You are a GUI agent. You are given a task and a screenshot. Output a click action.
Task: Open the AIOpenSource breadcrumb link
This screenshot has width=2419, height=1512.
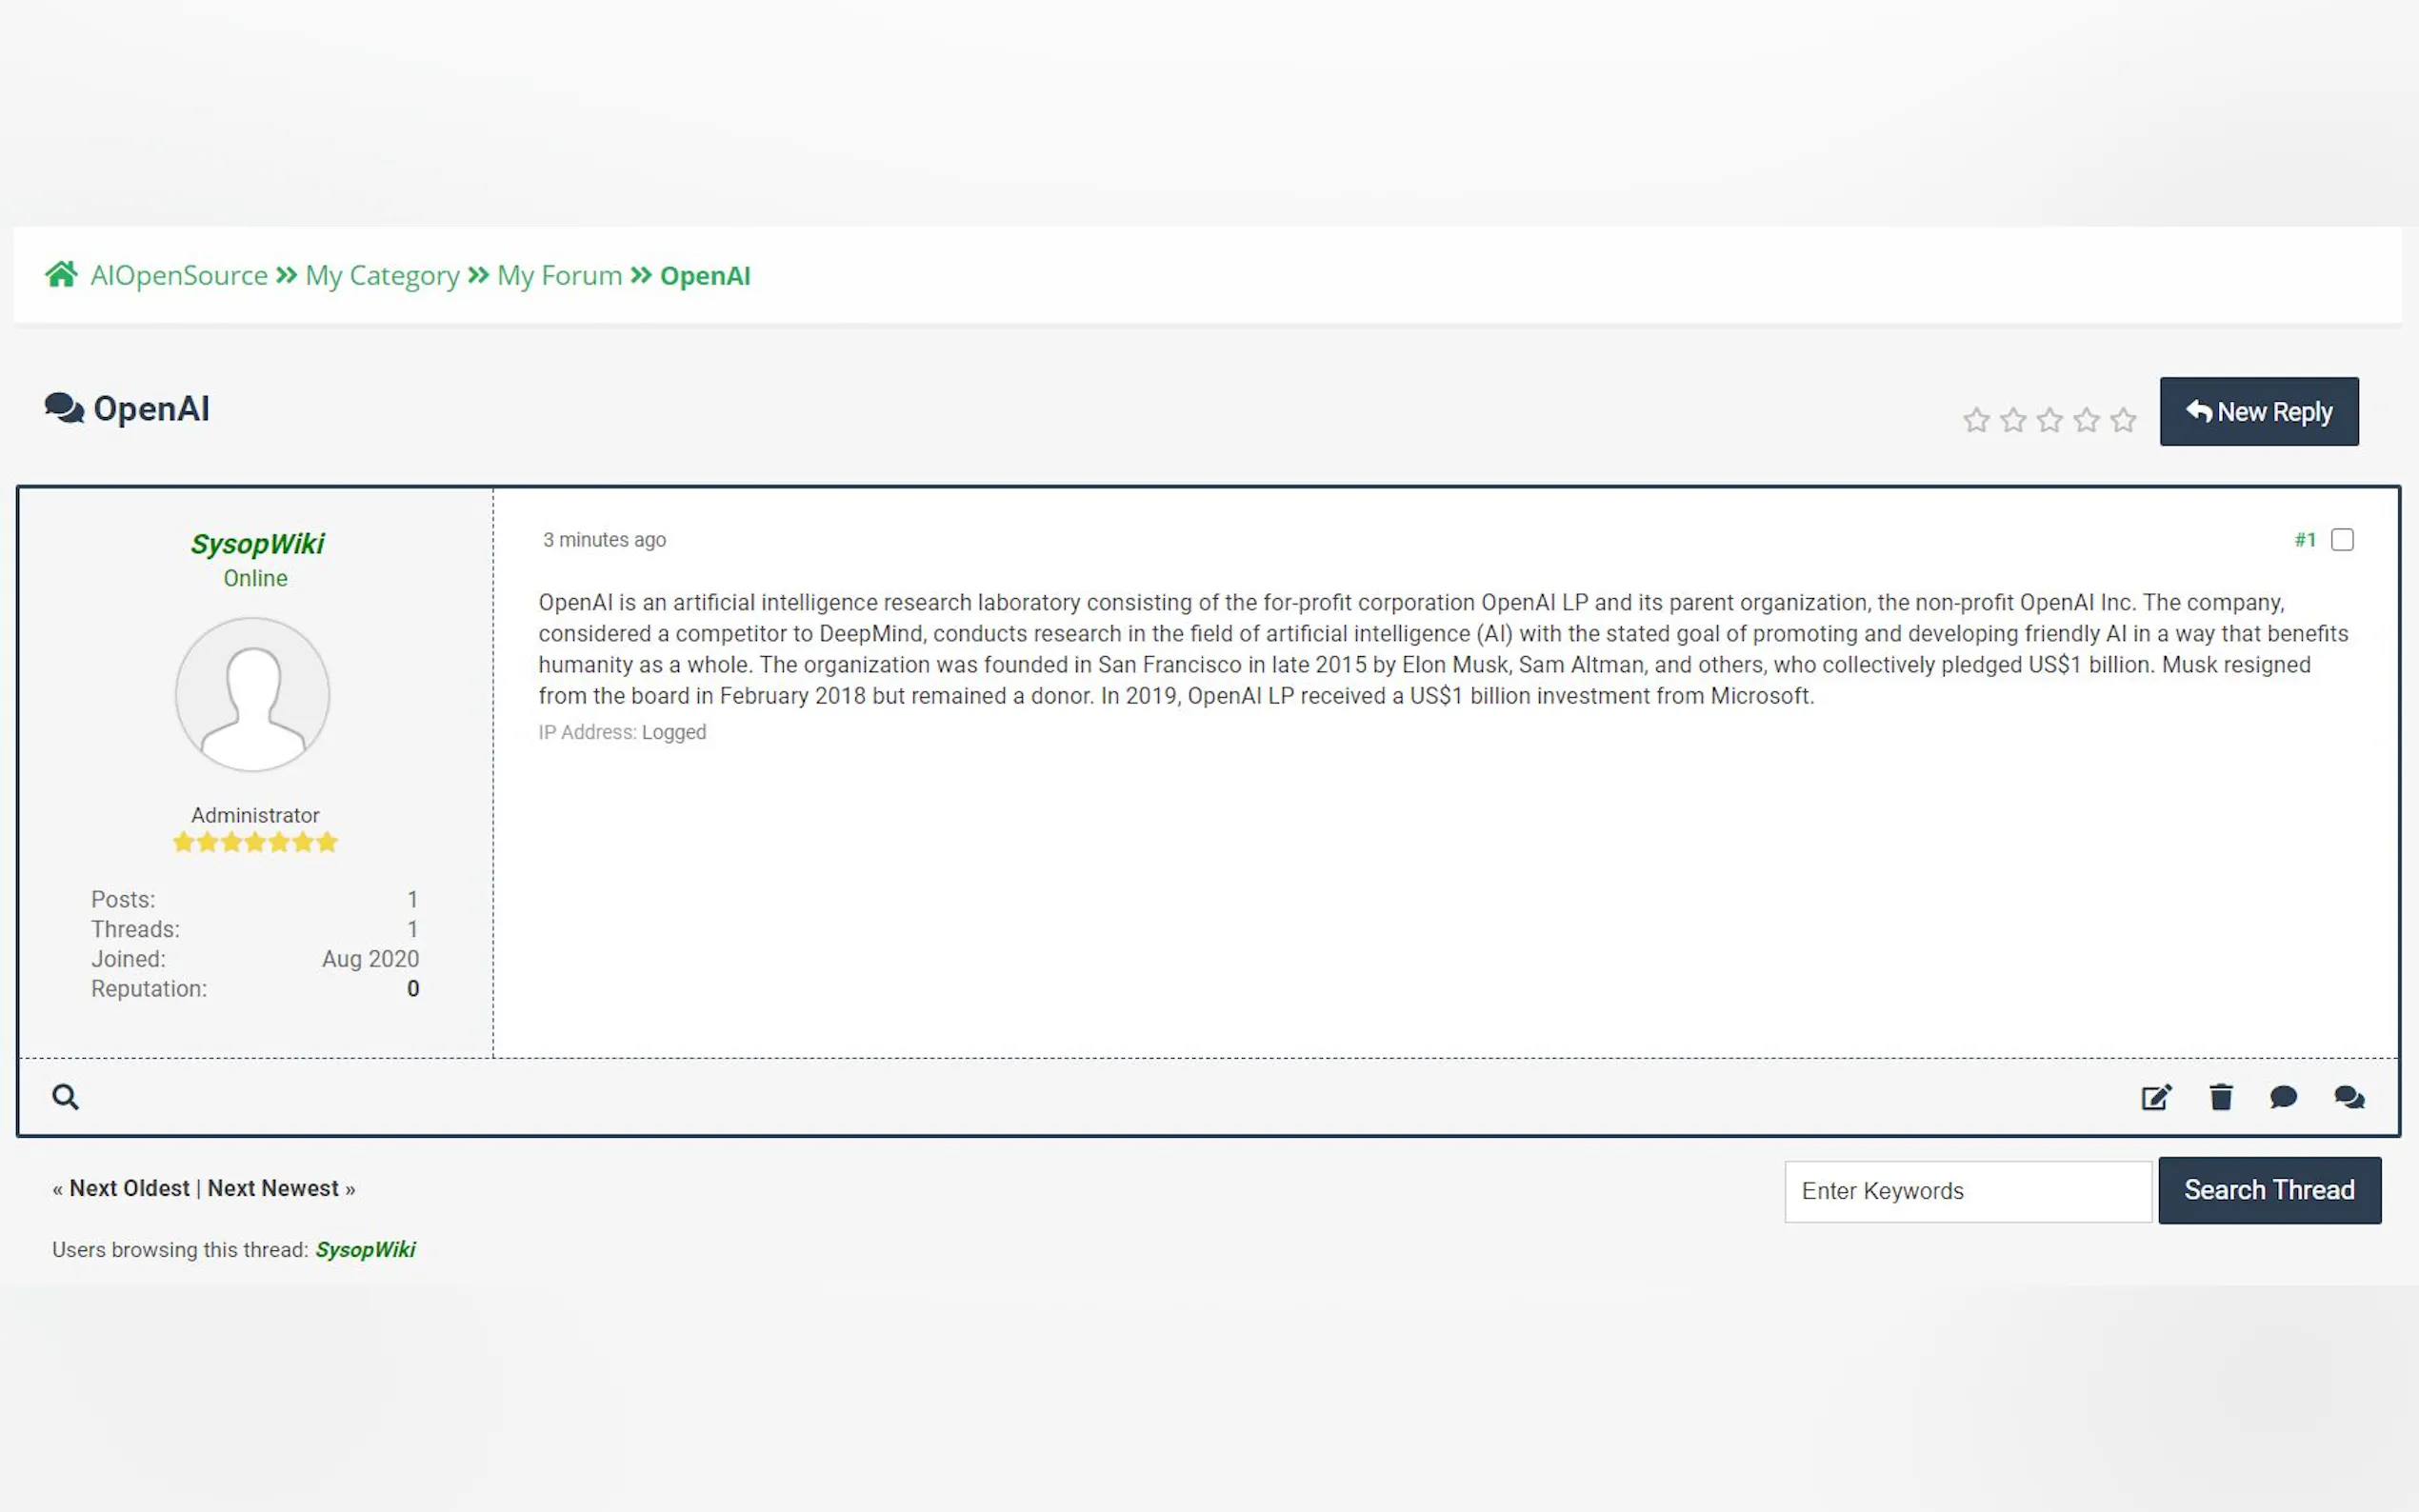tap(179, 275)
